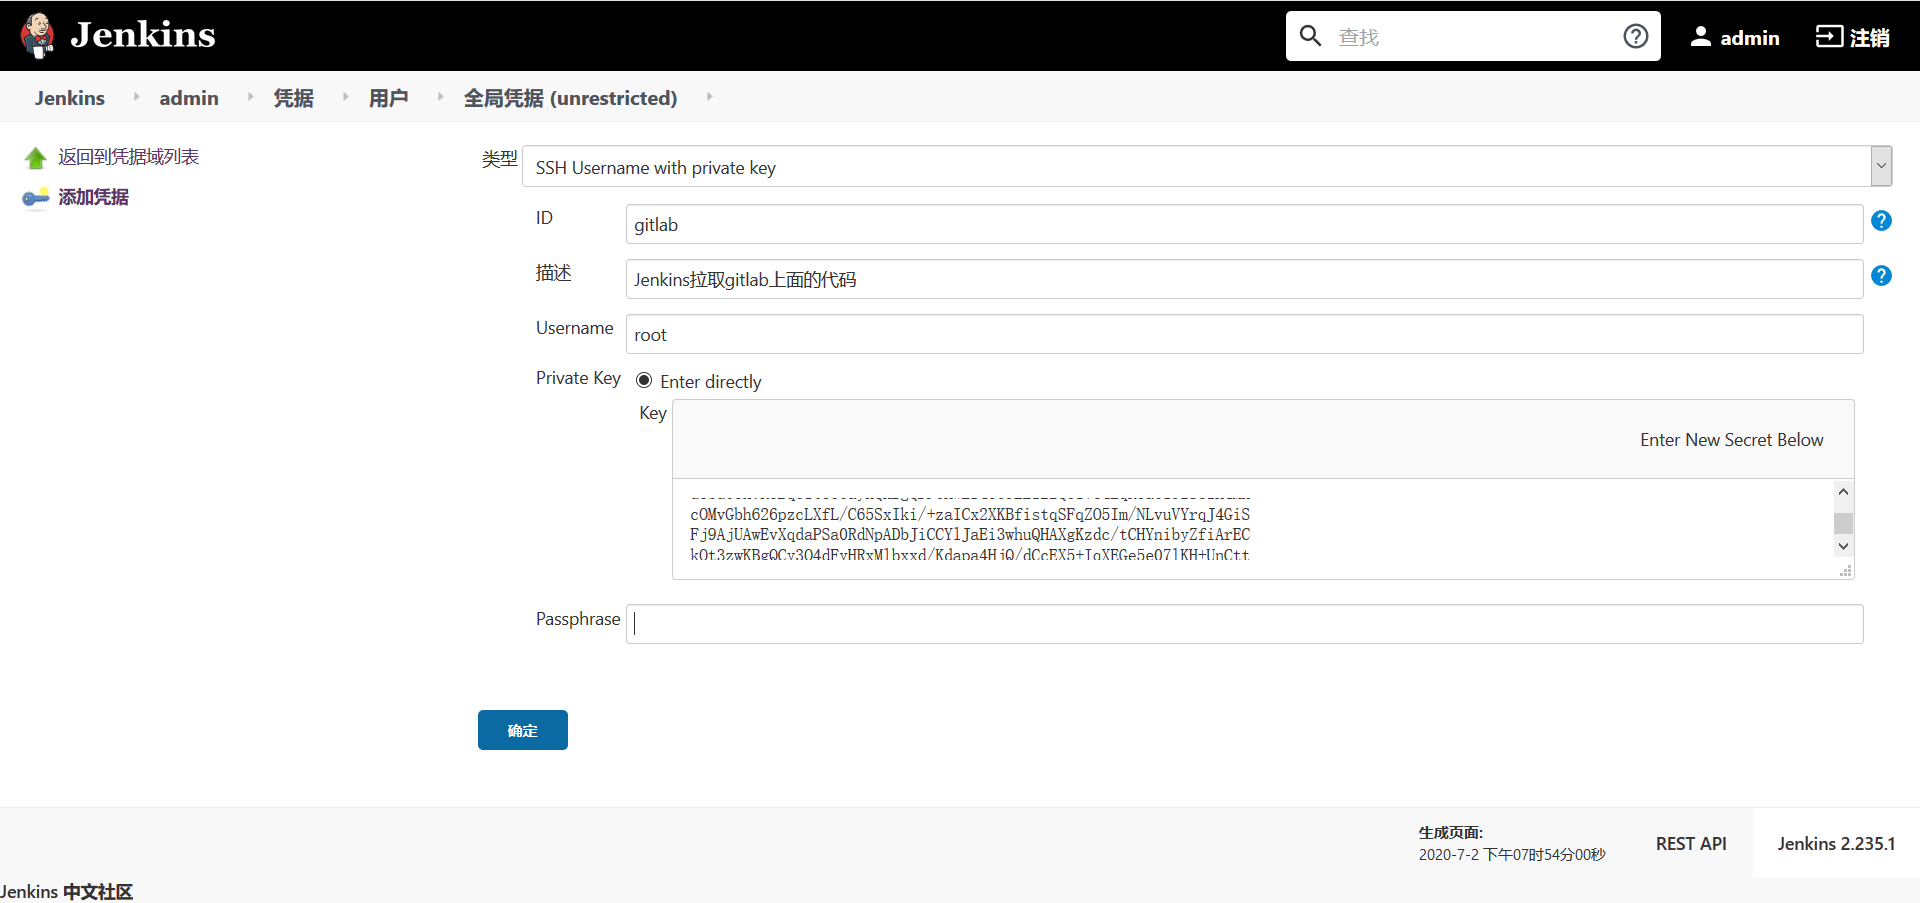Click the green up-arrow back icon
The image size is (1920, 903).
tap(36, 158)
